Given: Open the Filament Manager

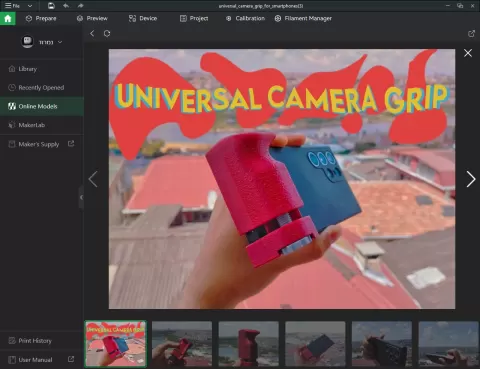Looking at the screenshot, I should tap(303, 18).
